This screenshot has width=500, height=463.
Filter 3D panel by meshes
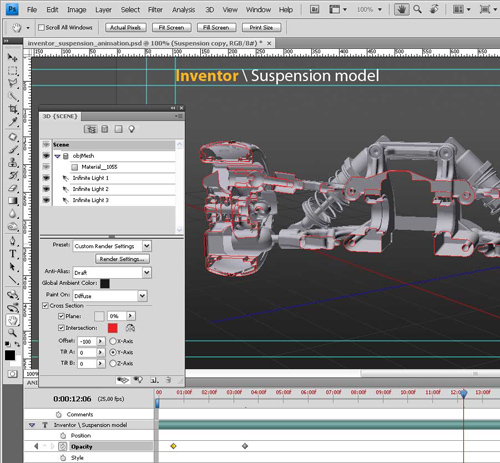click(x=105, y=129)
